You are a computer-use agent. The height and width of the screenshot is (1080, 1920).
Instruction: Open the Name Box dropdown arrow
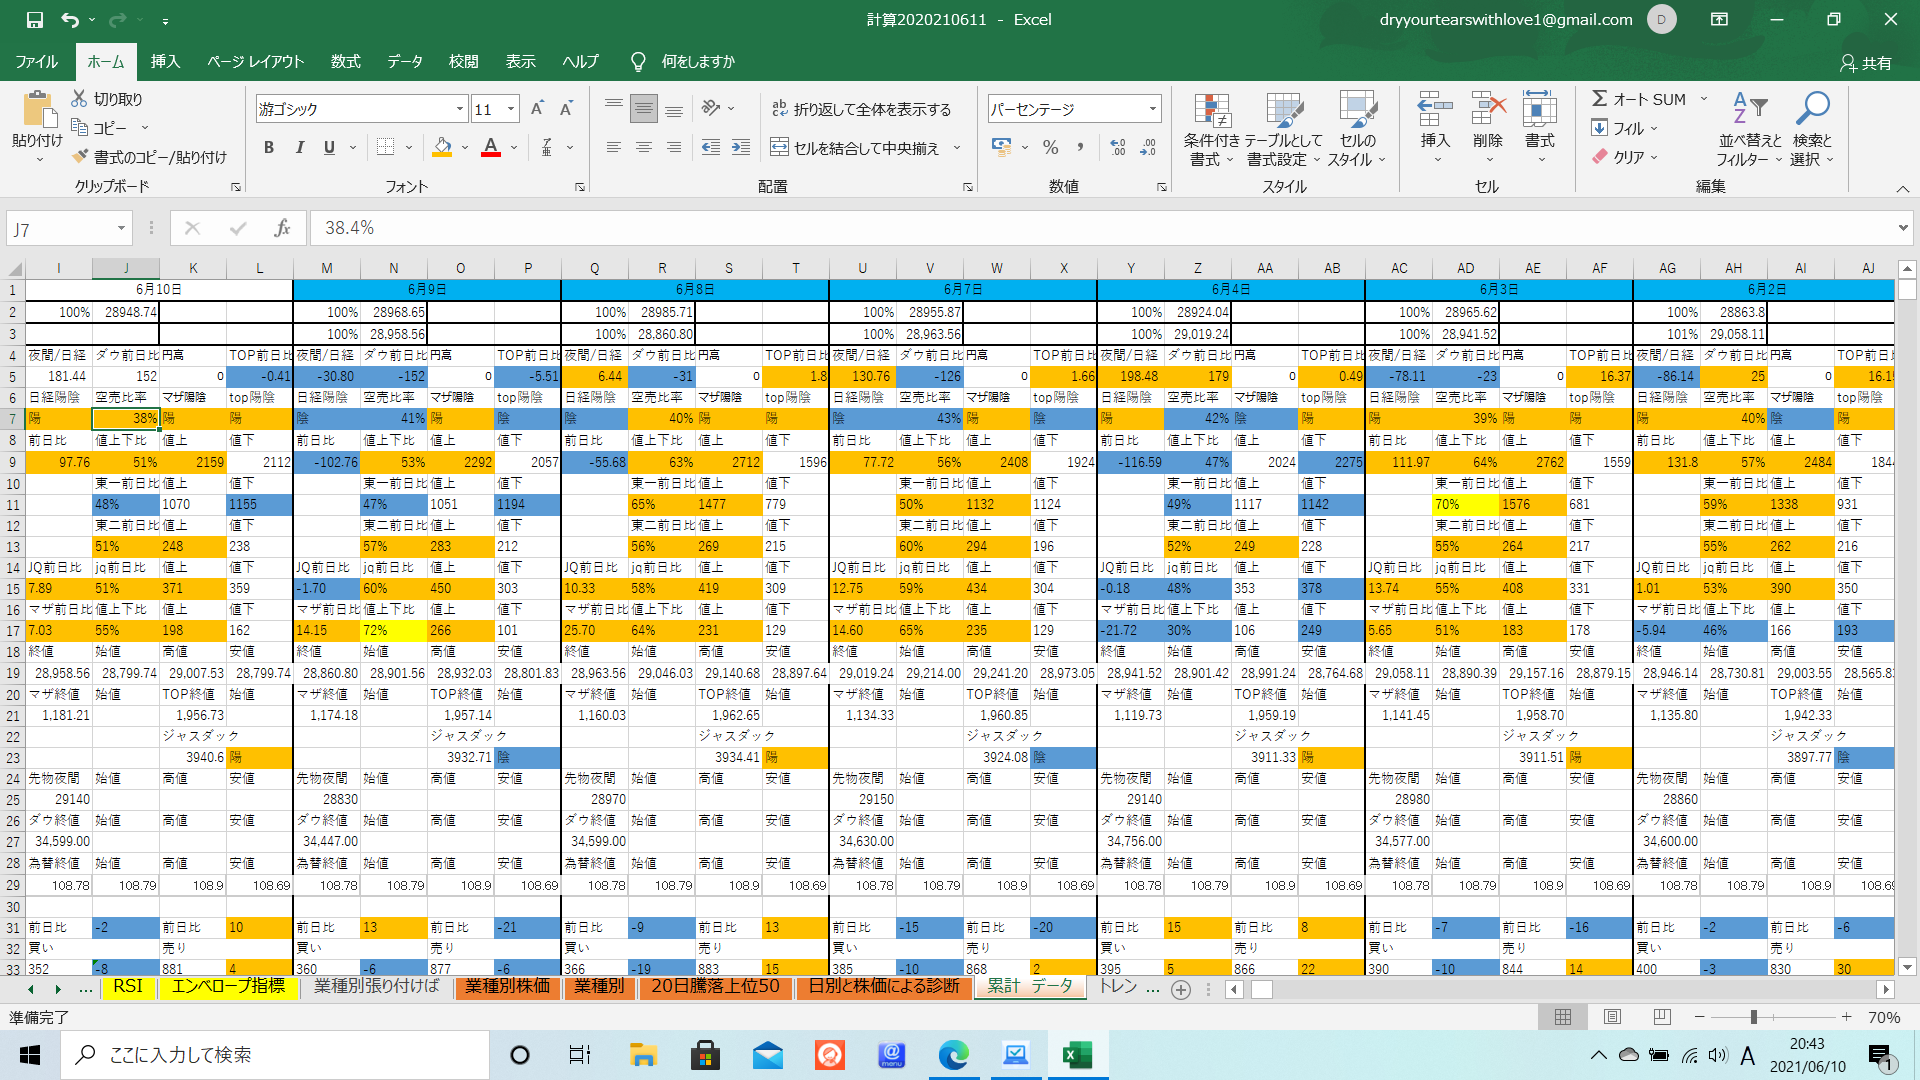tap(121, 229)
